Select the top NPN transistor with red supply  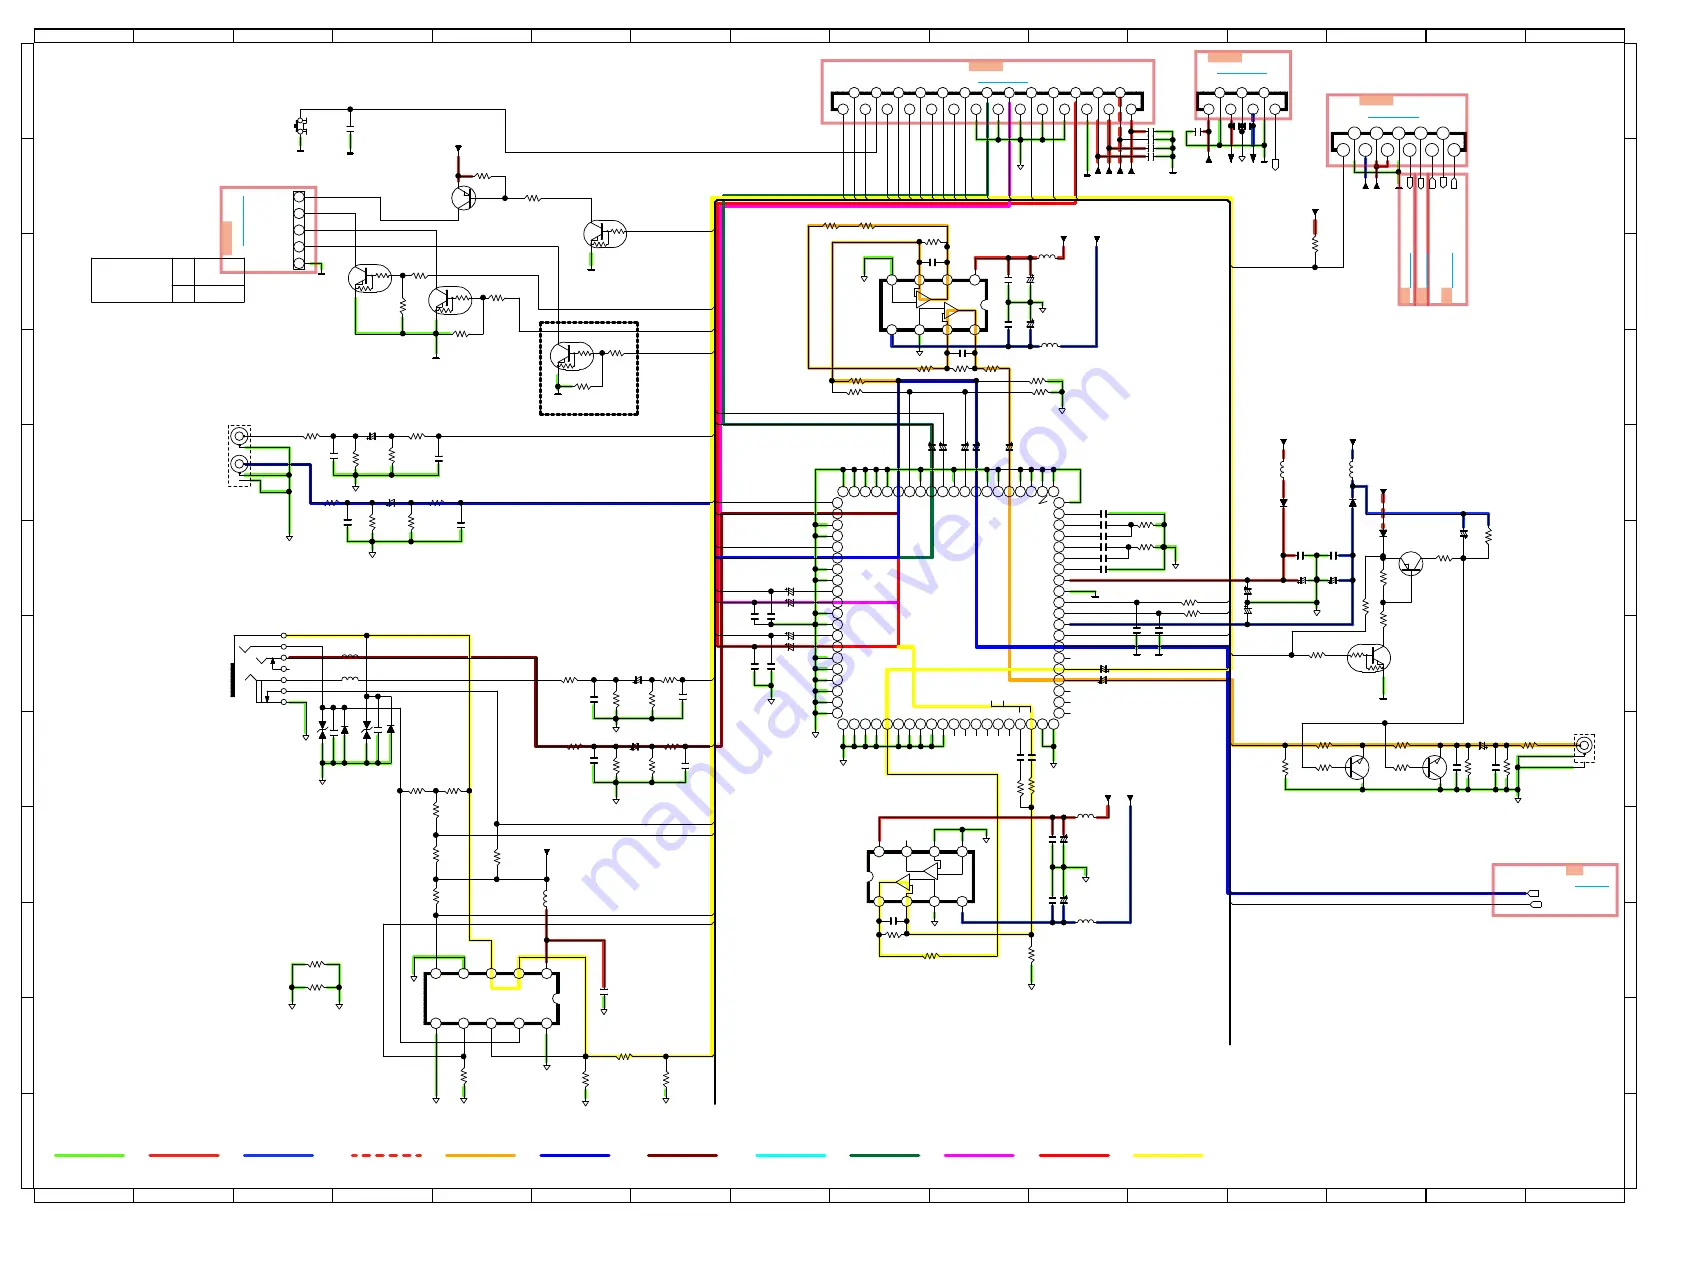click(463, 197)
